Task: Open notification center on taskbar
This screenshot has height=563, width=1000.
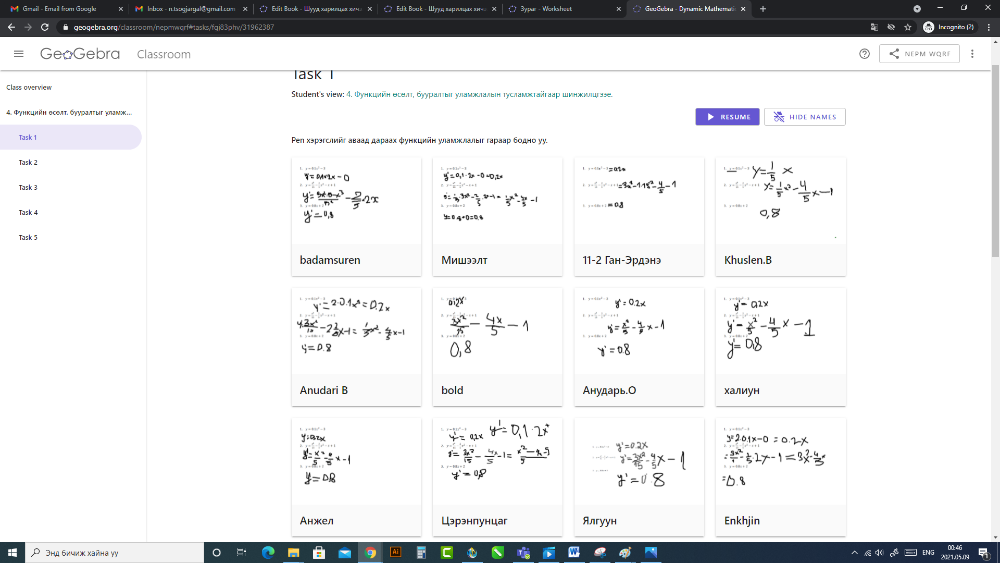Action: tap(984, 552)
